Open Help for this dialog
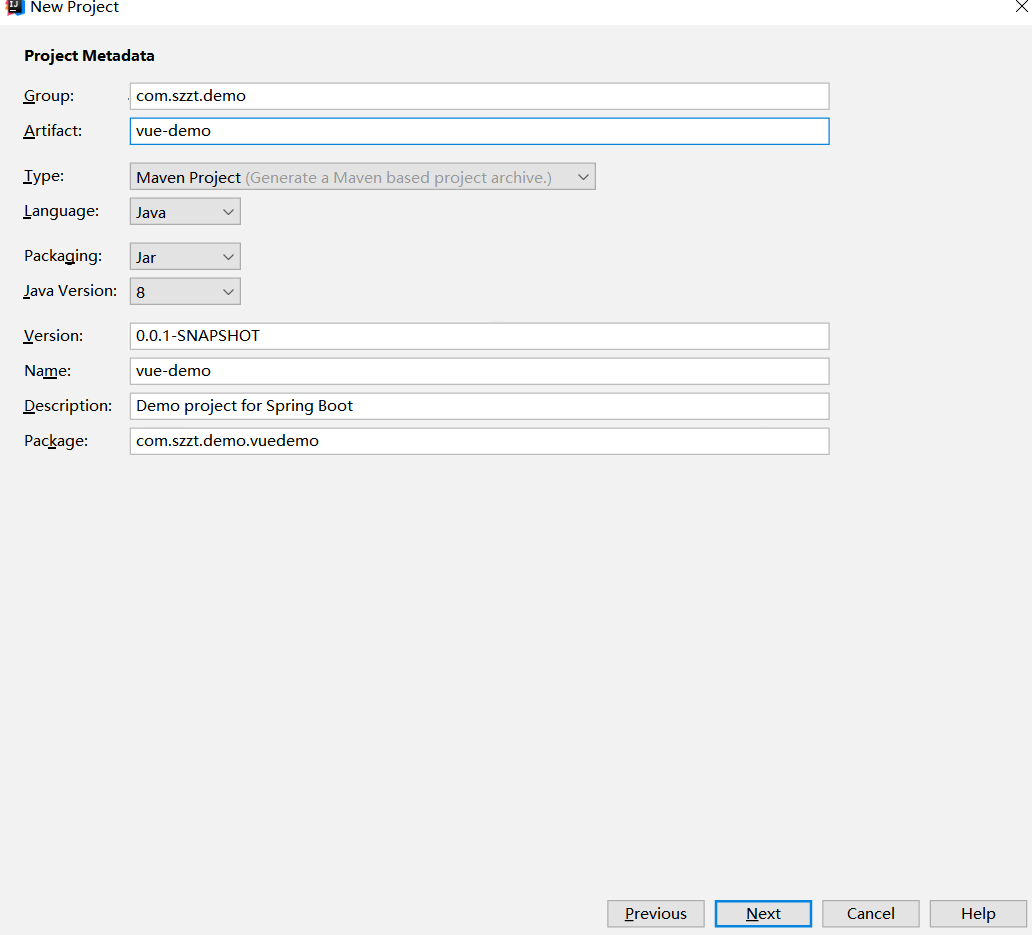 click(x=978, y=913)
